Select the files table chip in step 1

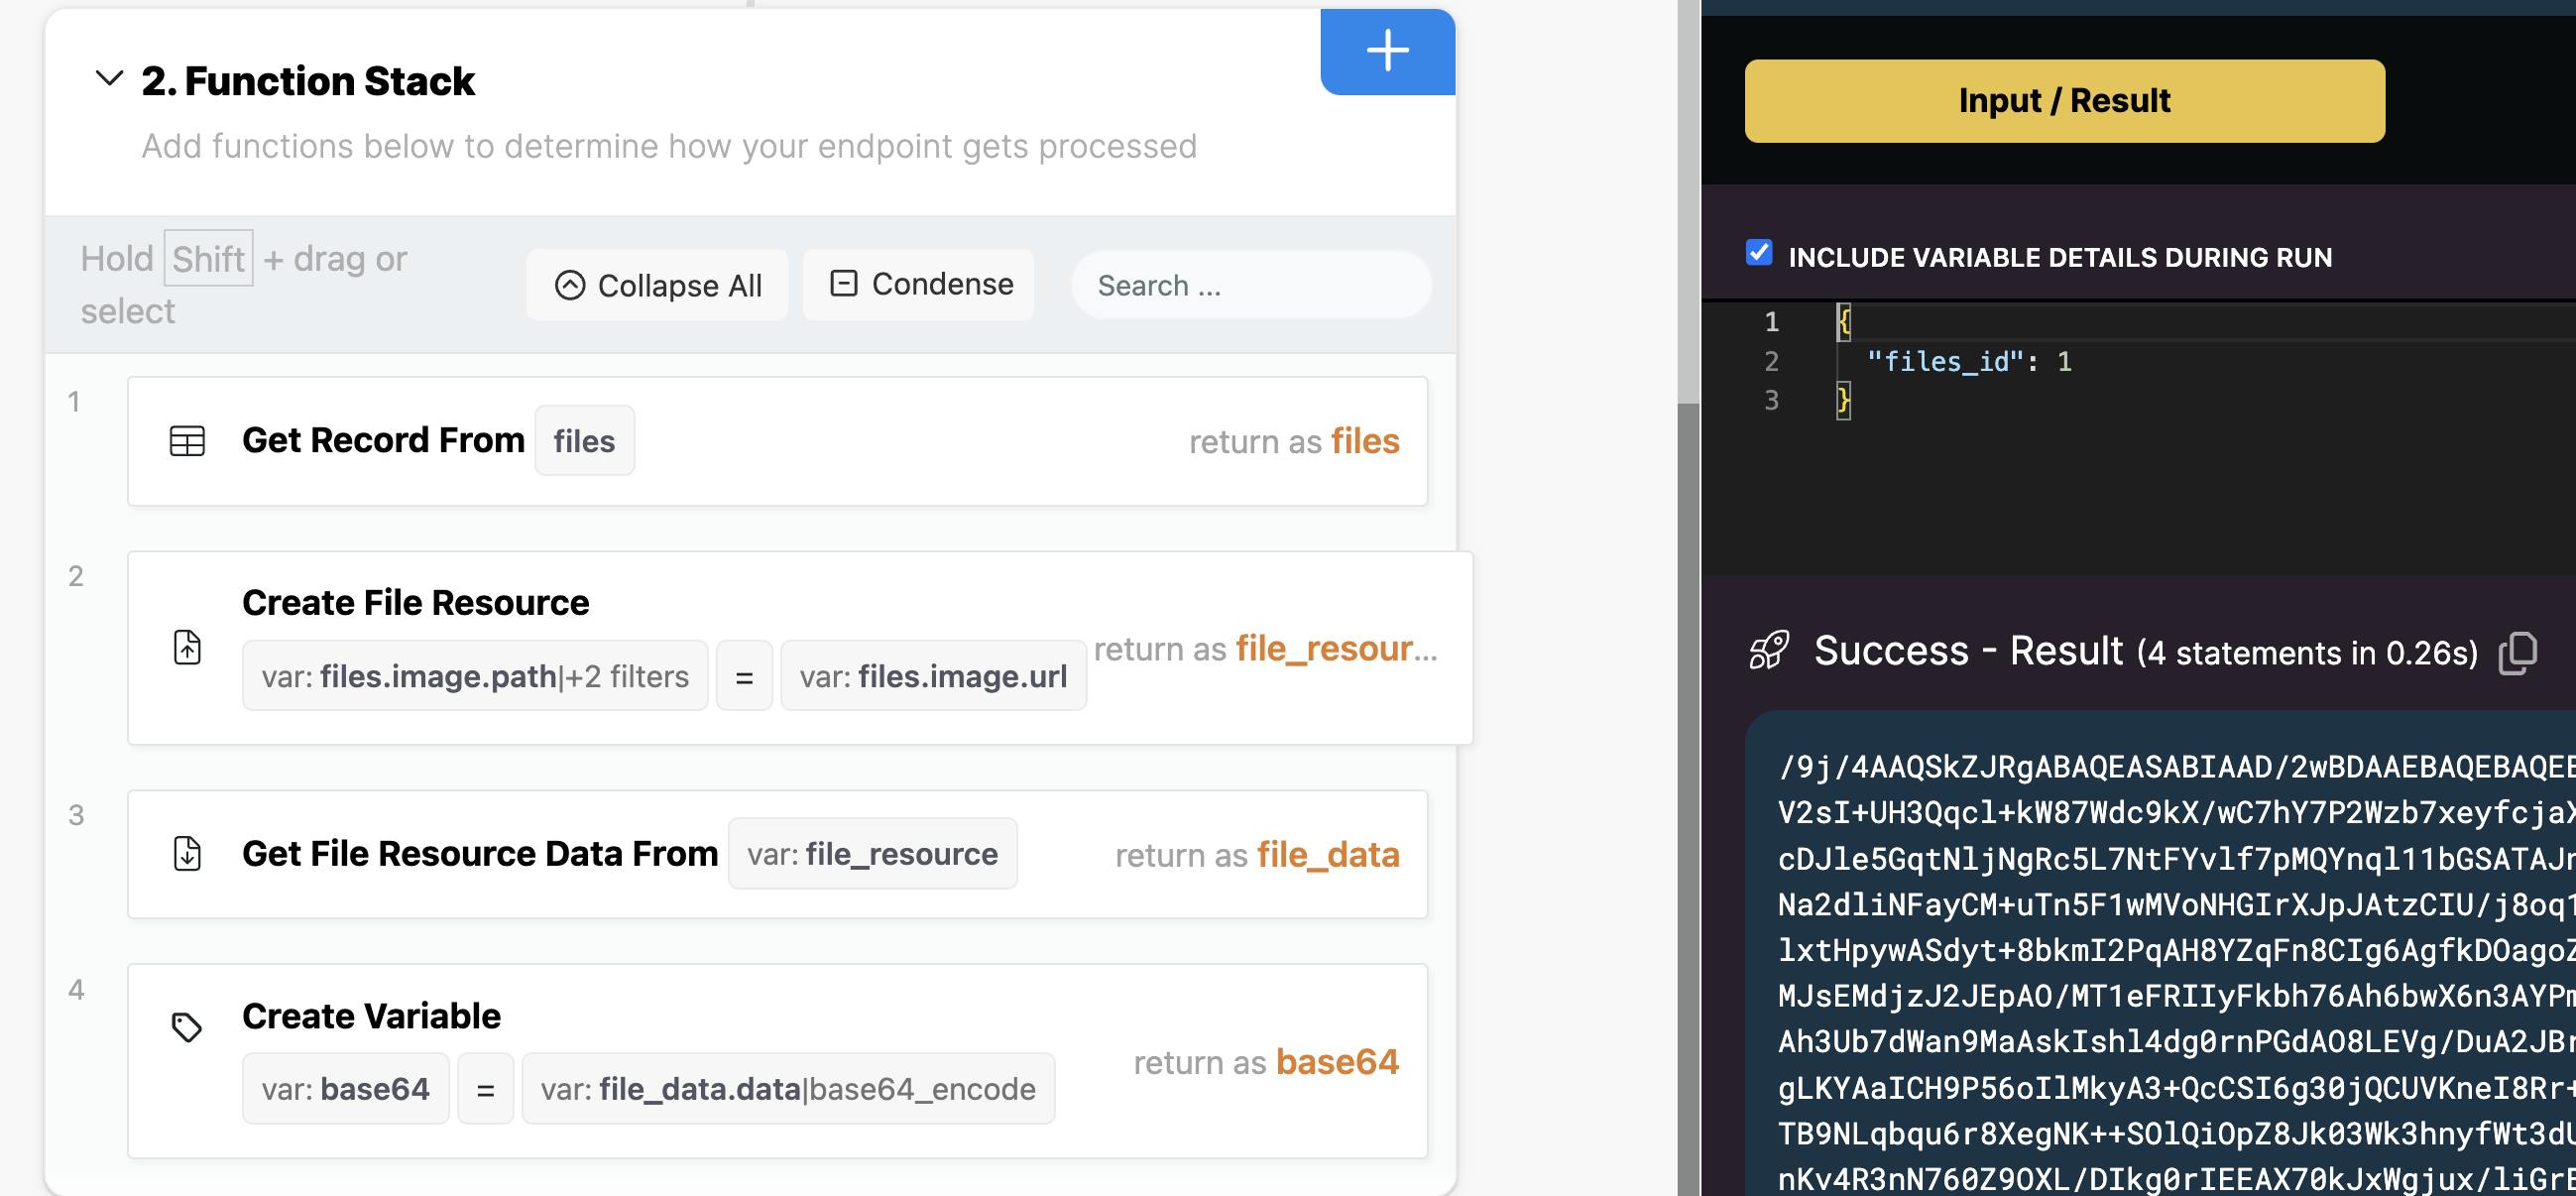584,441
